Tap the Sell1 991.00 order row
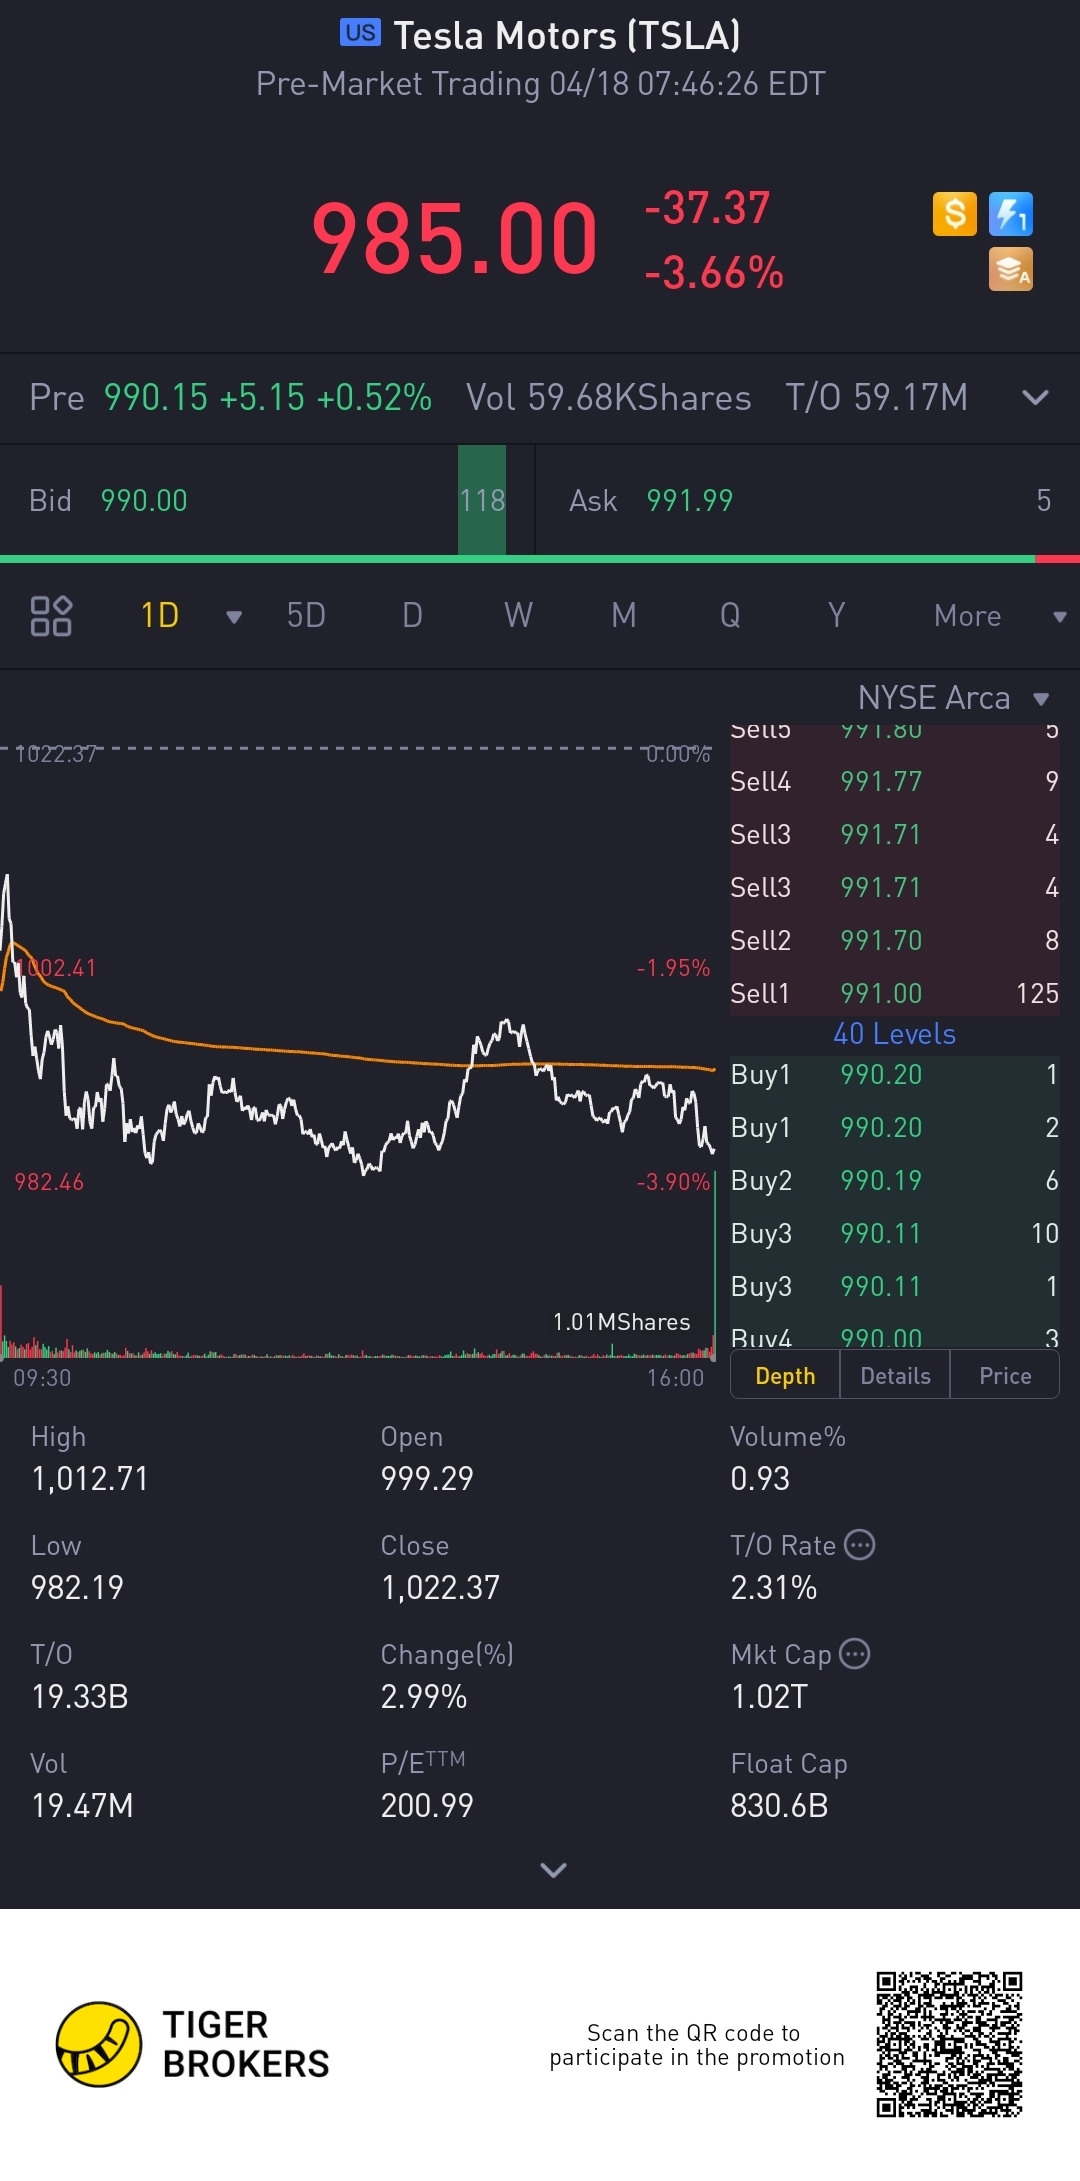The width and height of the screenshot is (1080, 2181). (x=894, y=993)
